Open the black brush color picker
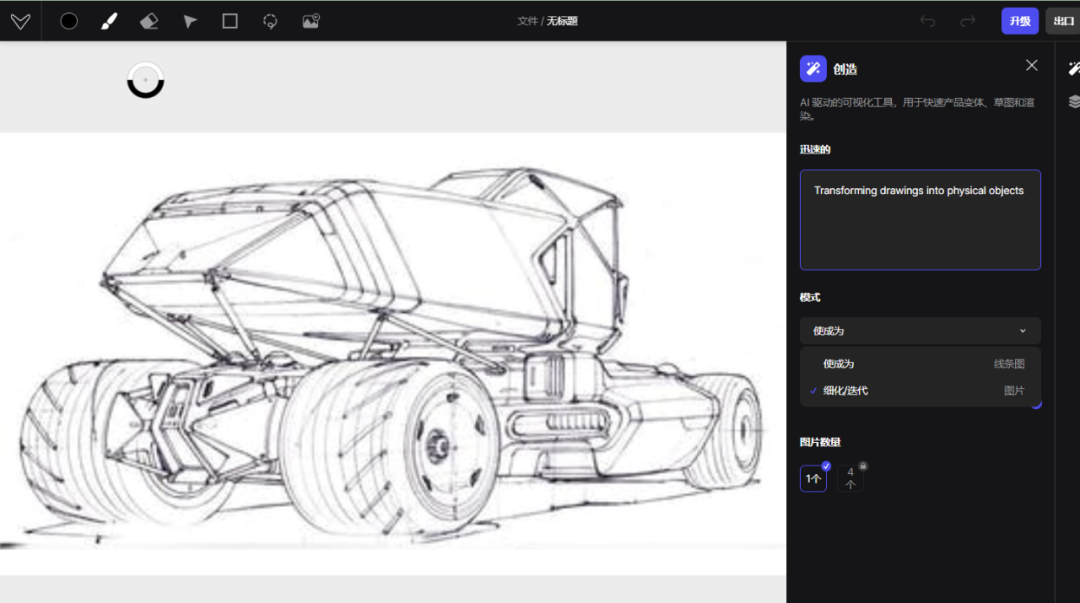This screenshot has height=603, width=1080. 69,21
